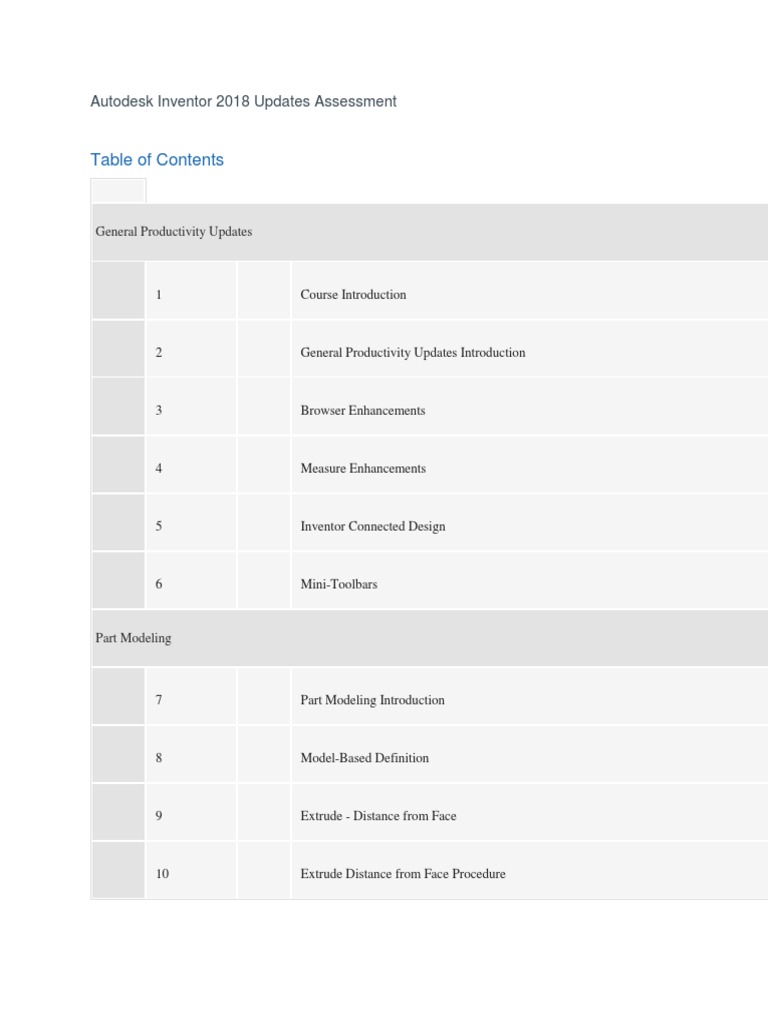This screenshot has height=1024, width=768.
Task: Click lesson number 8 in the table
Action: point(159,758)
